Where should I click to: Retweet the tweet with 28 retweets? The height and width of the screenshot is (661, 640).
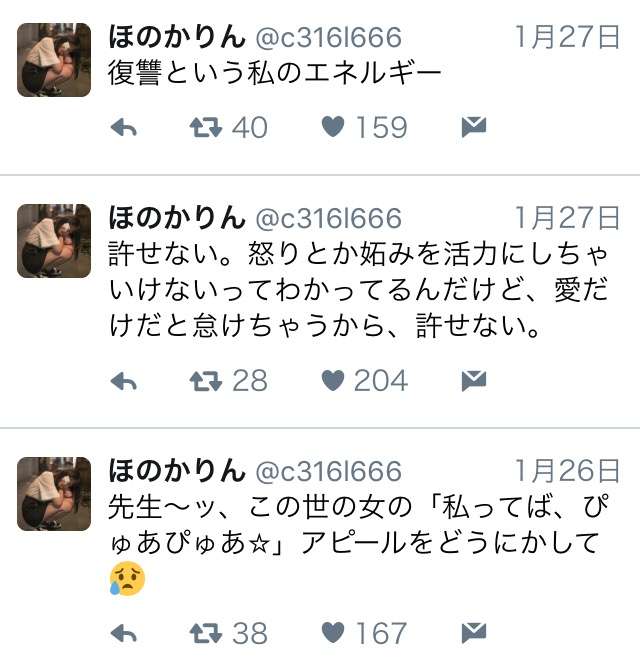pos(206,381)
